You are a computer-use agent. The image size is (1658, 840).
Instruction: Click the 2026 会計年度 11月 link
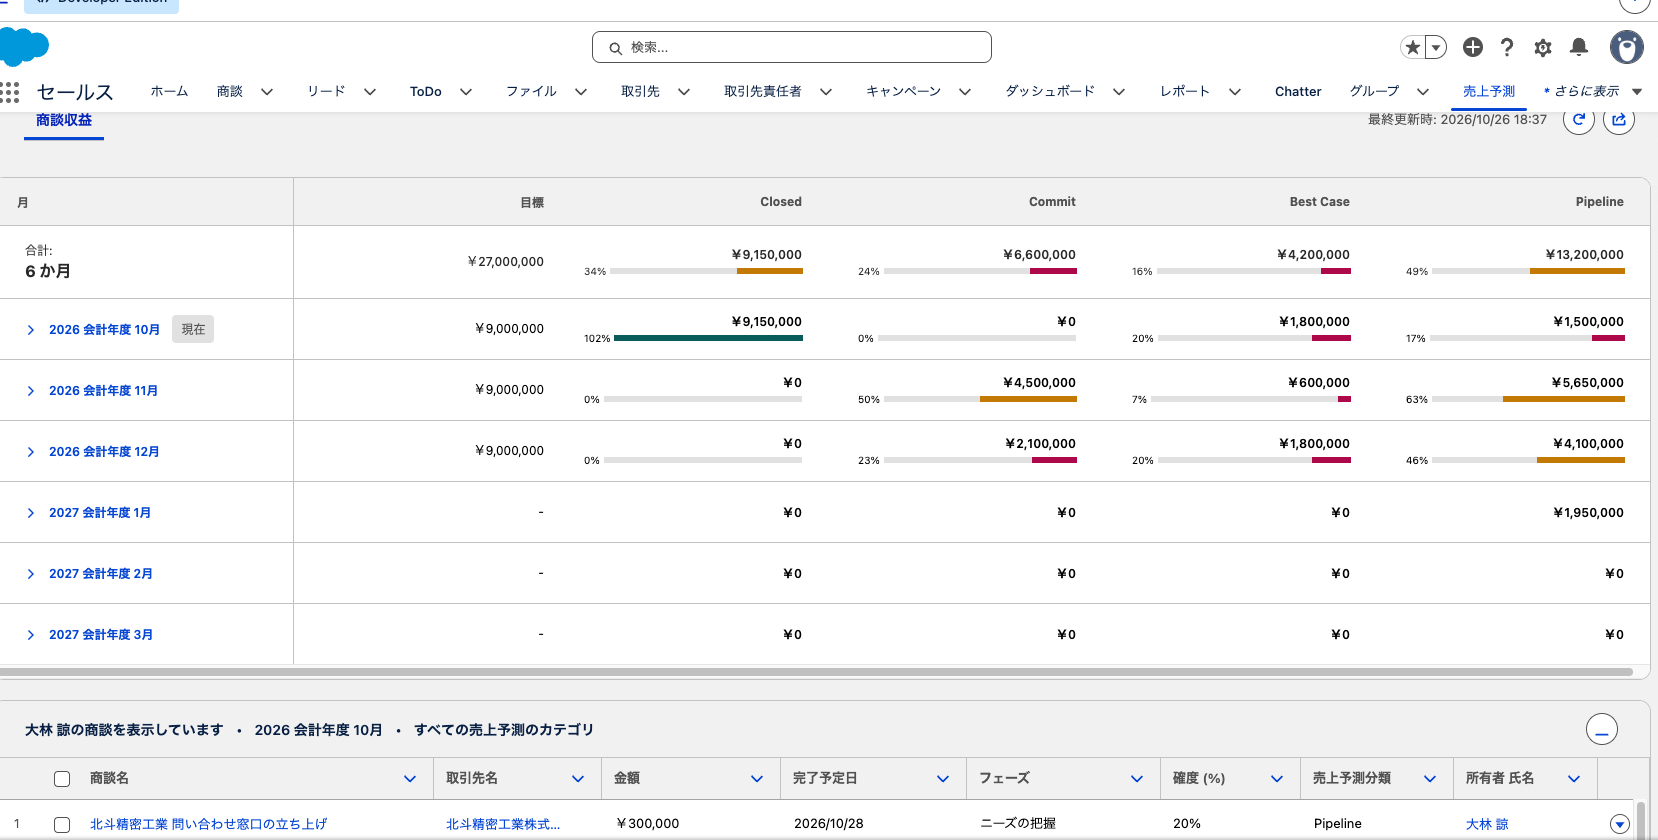pos(103,391)
